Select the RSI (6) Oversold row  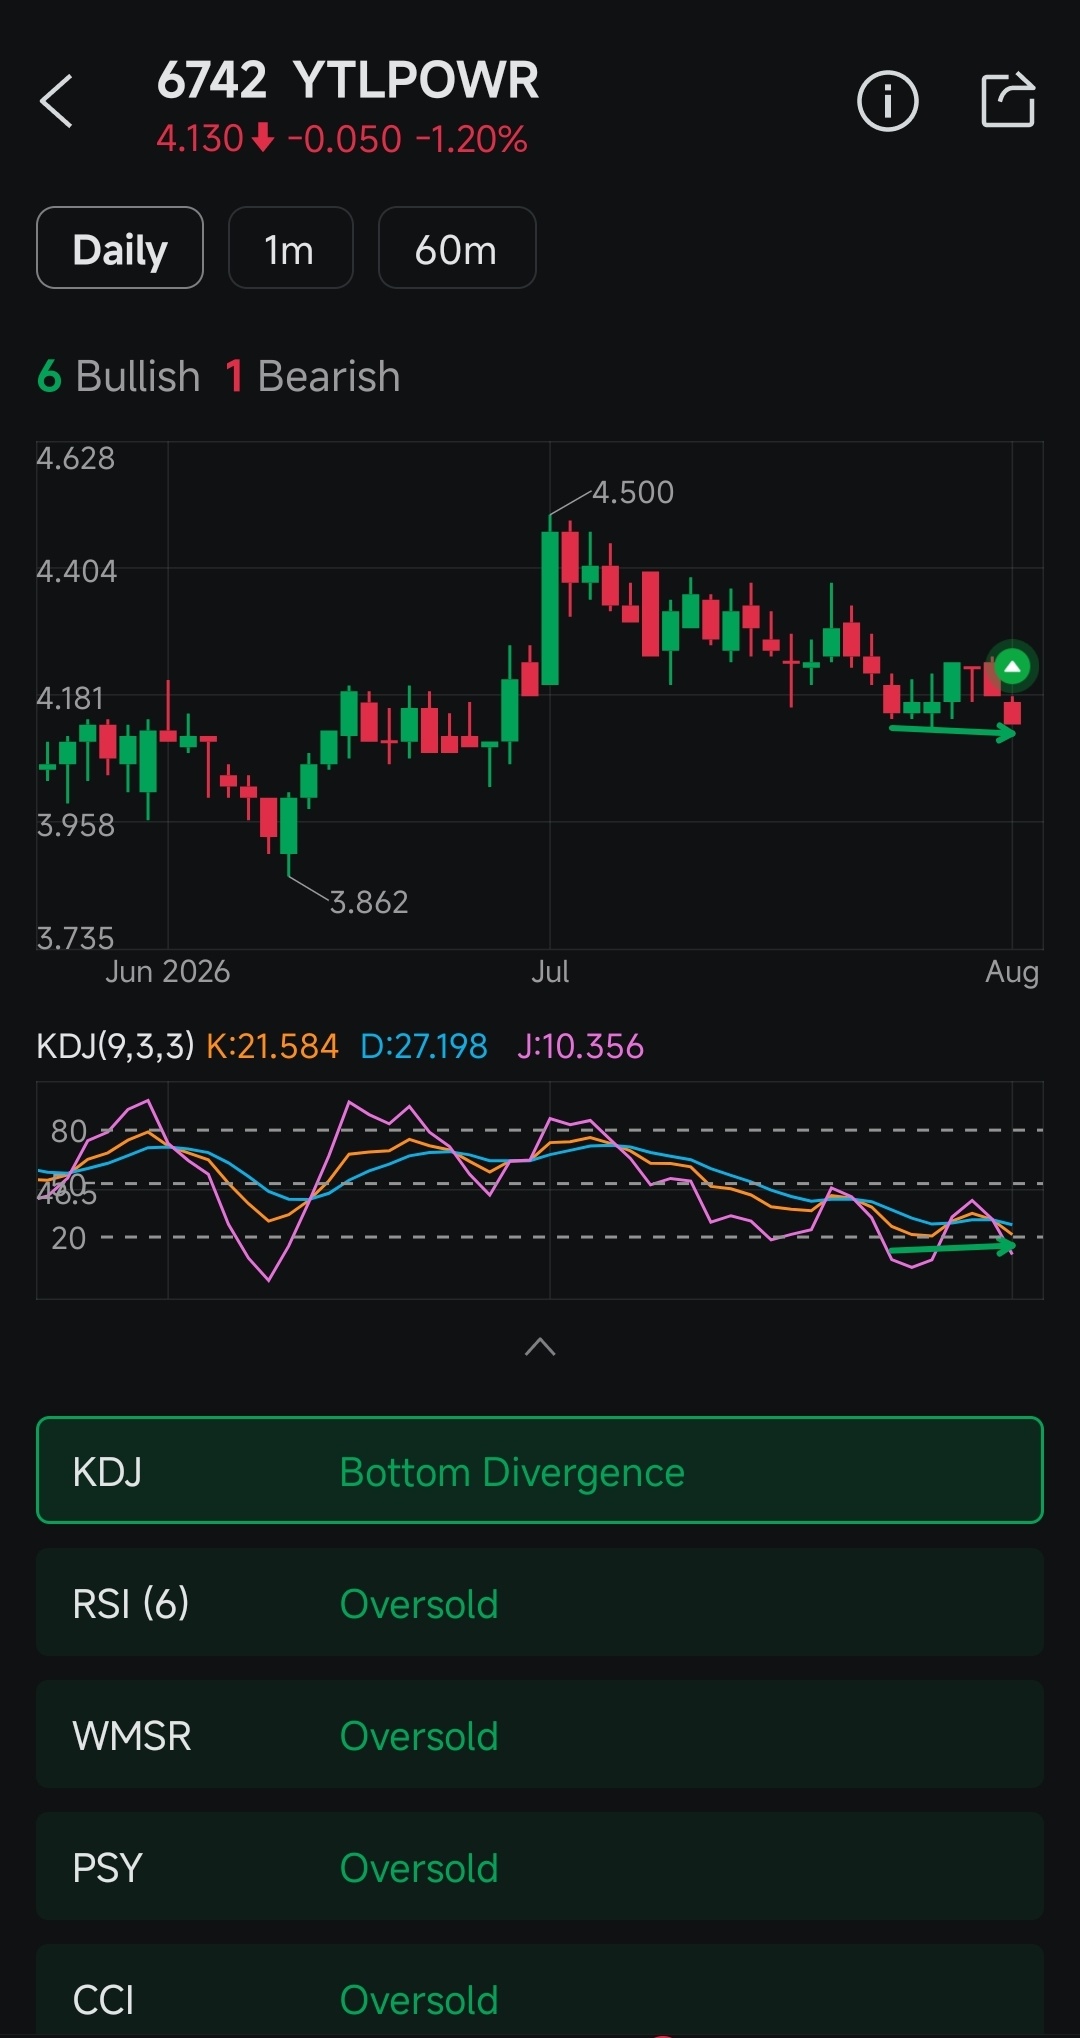pyautogui.click(x=540, y=1603)
